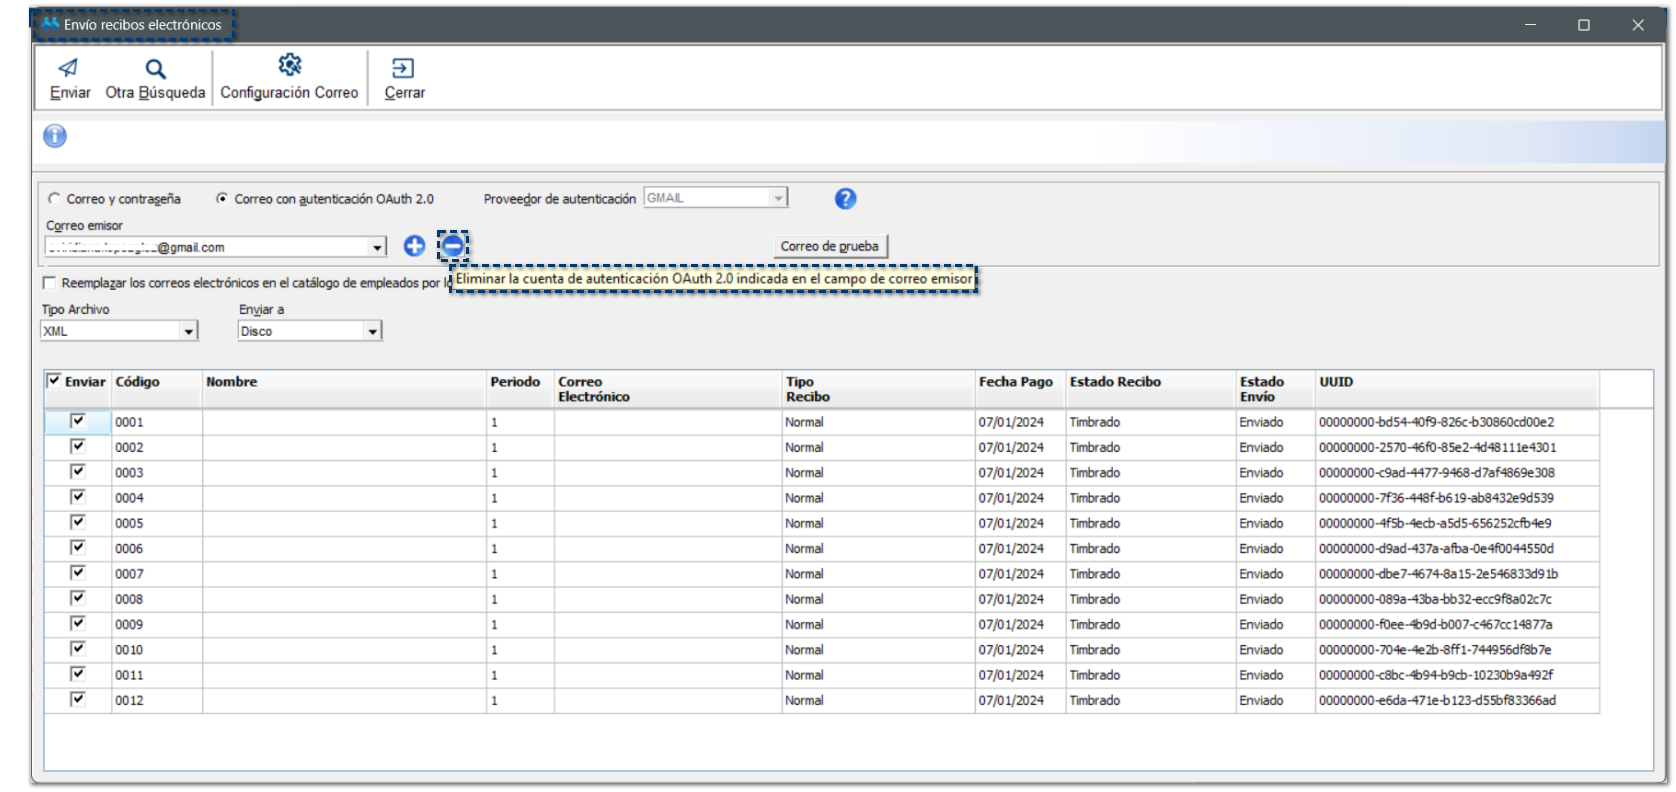1676x792 pixels.
Task: Open the blue question mark help
Action: [x=845, y=199]
